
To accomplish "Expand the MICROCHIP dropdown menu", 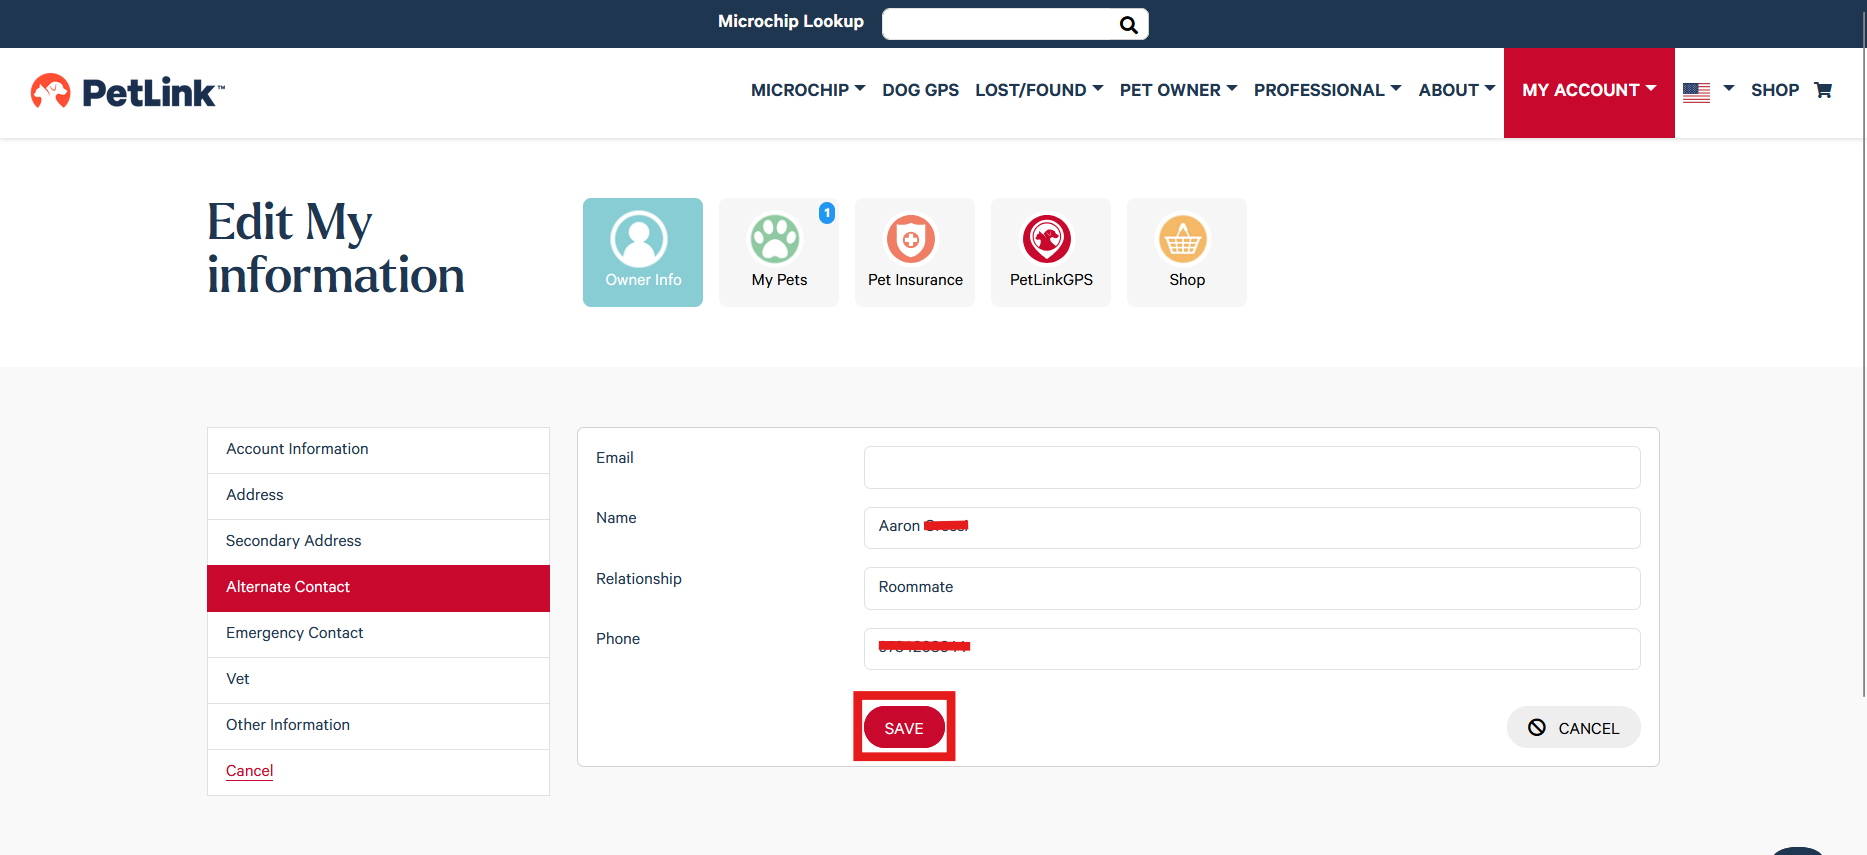I will coord(808,90).
